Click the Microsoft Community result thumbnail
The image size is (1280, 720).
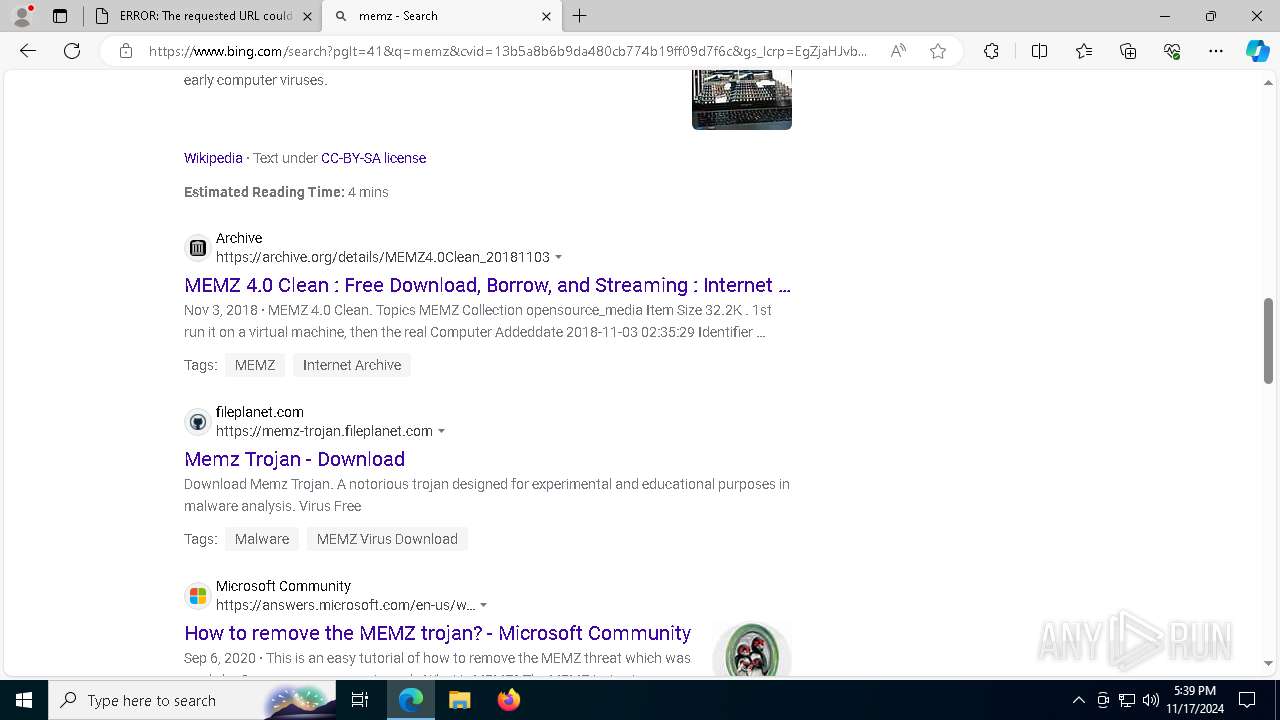coord(752,650)
